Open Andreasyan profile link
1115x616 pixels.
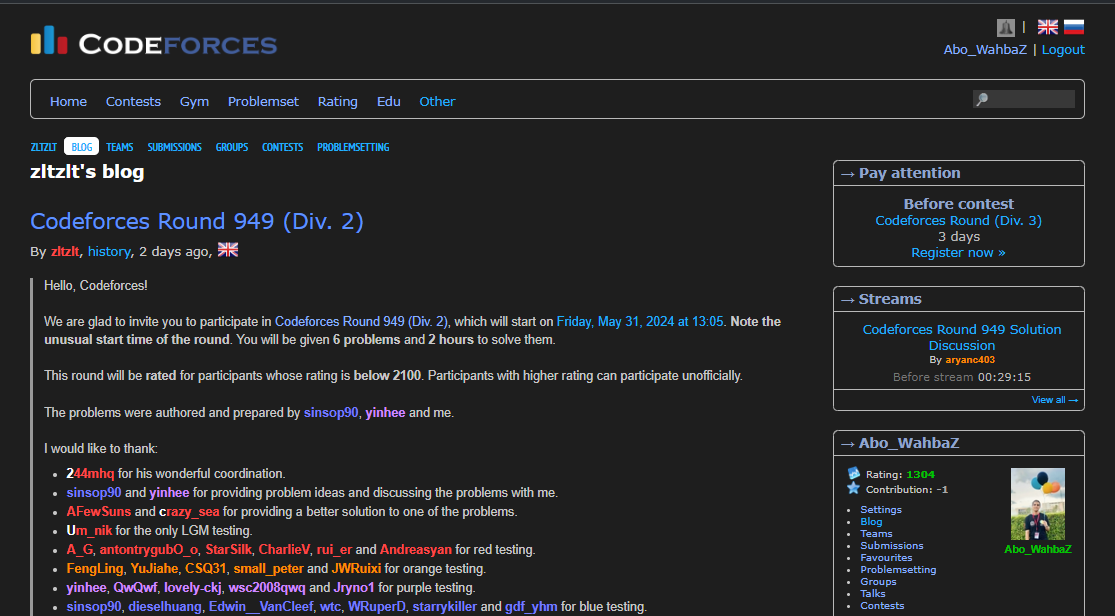[415, 550]
